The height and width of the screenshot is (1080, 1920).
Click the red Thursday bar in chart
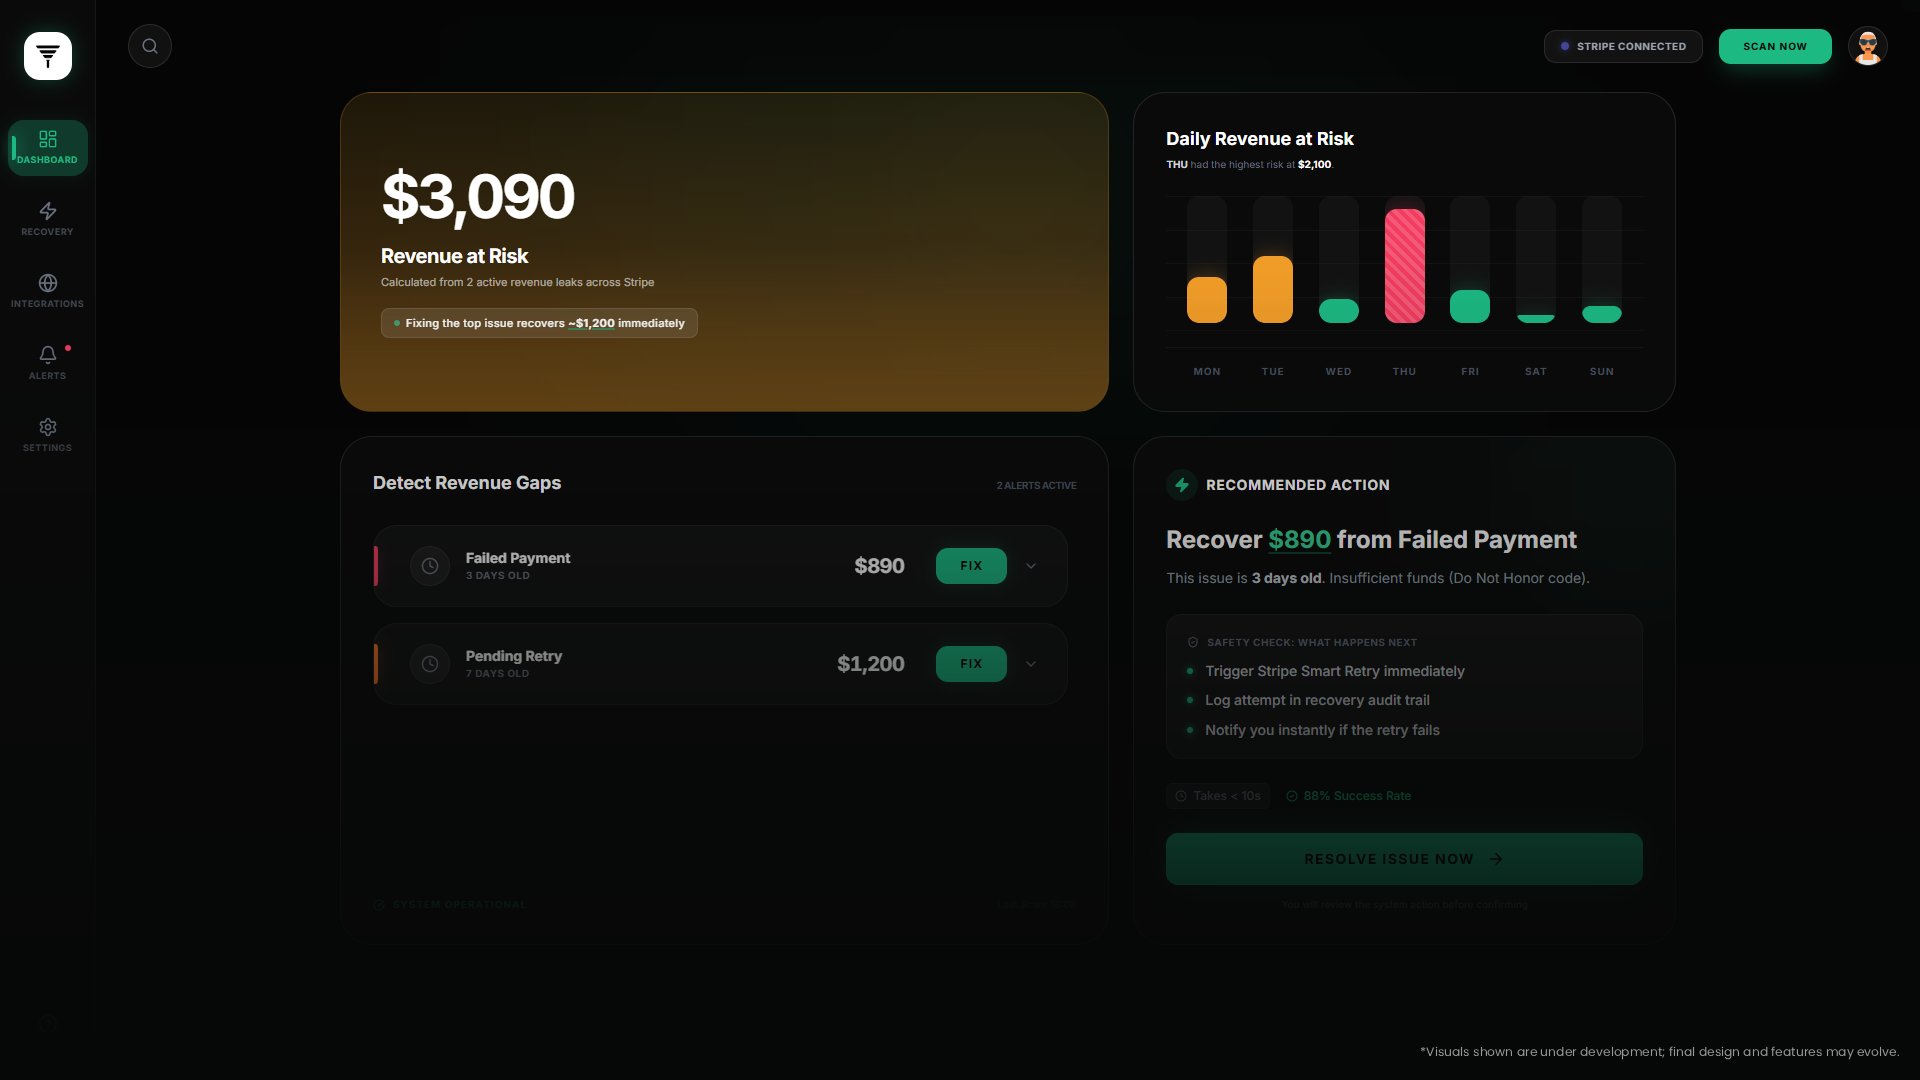tap(1404, 266)
